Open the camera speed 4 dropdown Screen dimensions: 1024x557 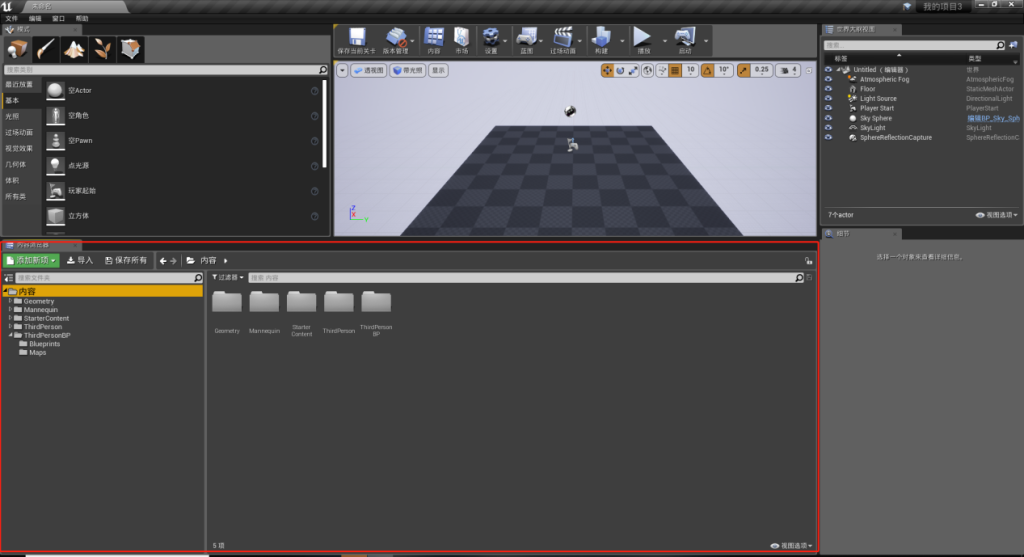coord(789,71)
